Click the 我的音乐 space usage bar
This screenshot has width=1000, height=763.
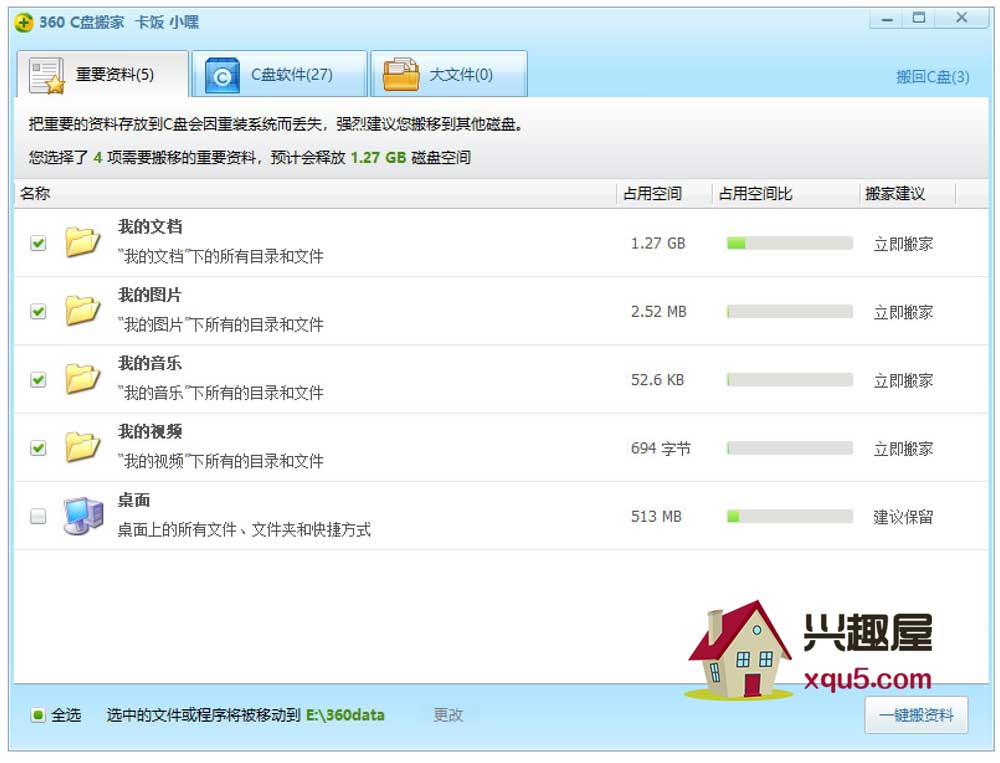790,380
